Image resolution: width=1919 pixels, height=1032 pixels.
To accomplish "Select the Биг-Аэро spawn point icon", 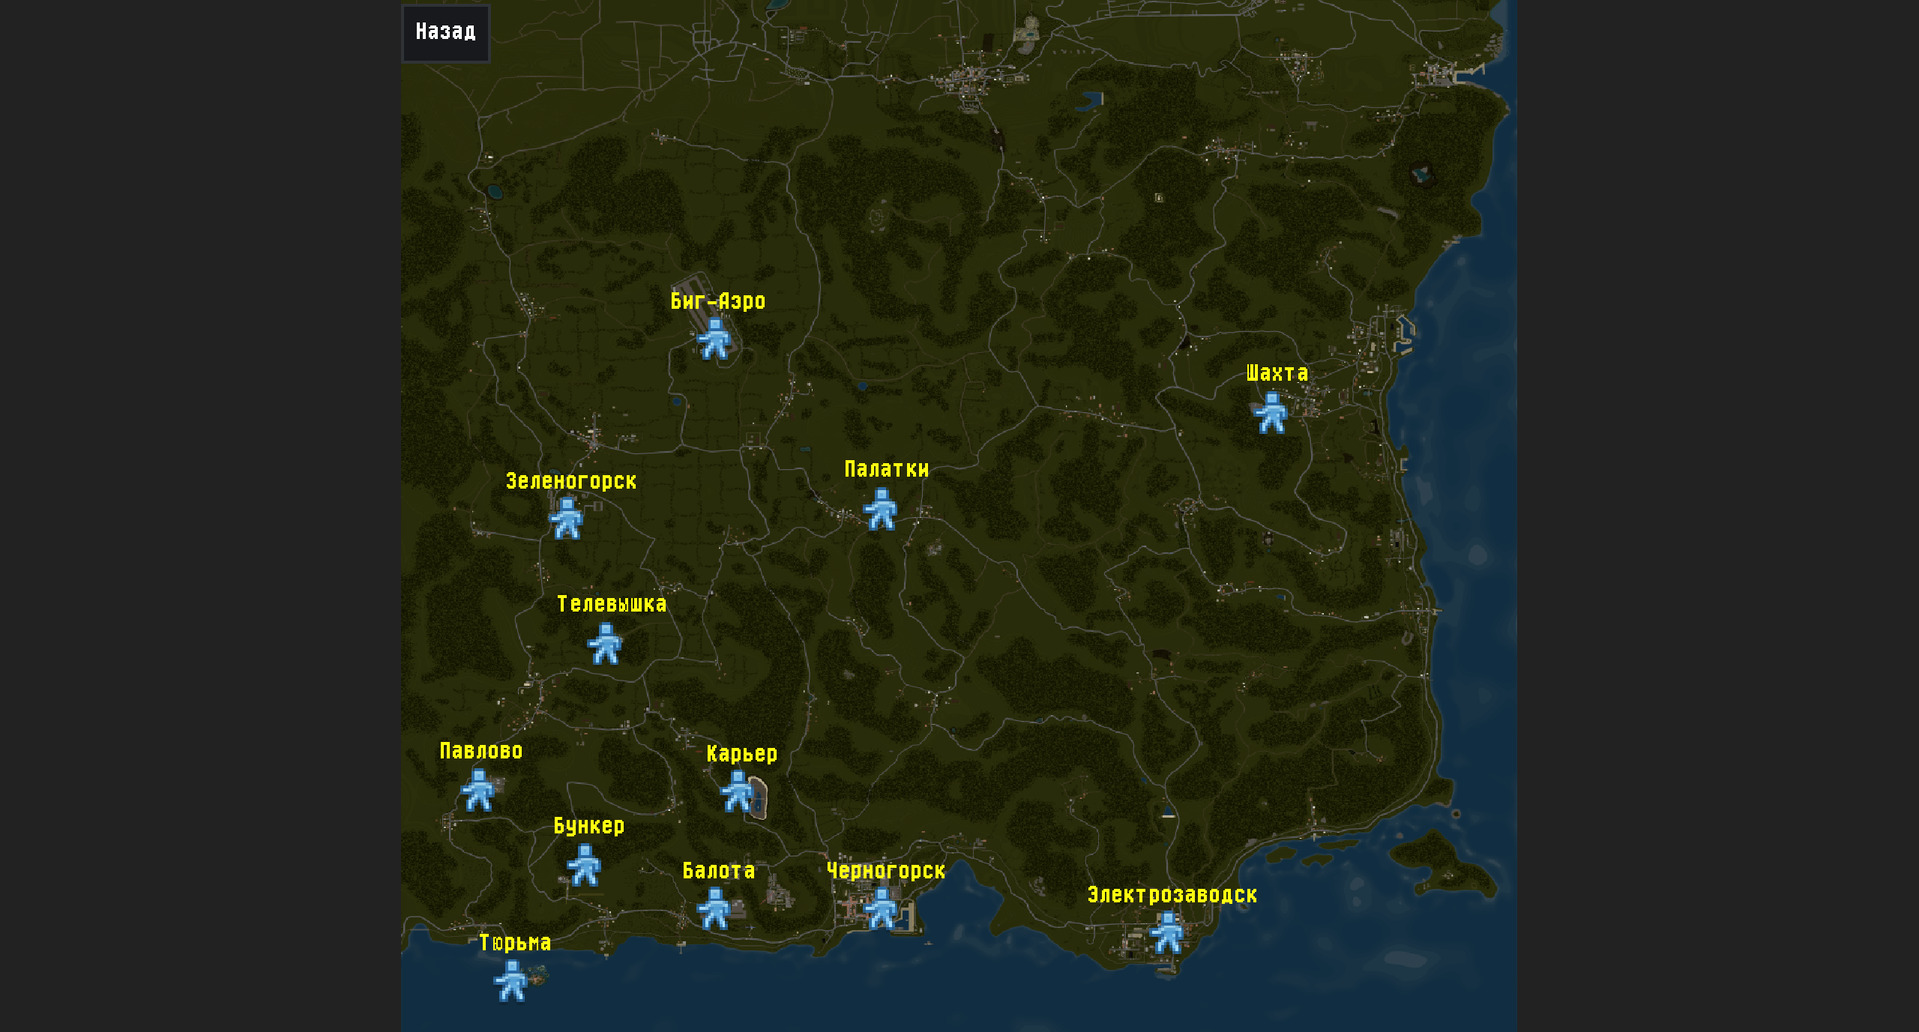I will (x=714, y=340).
